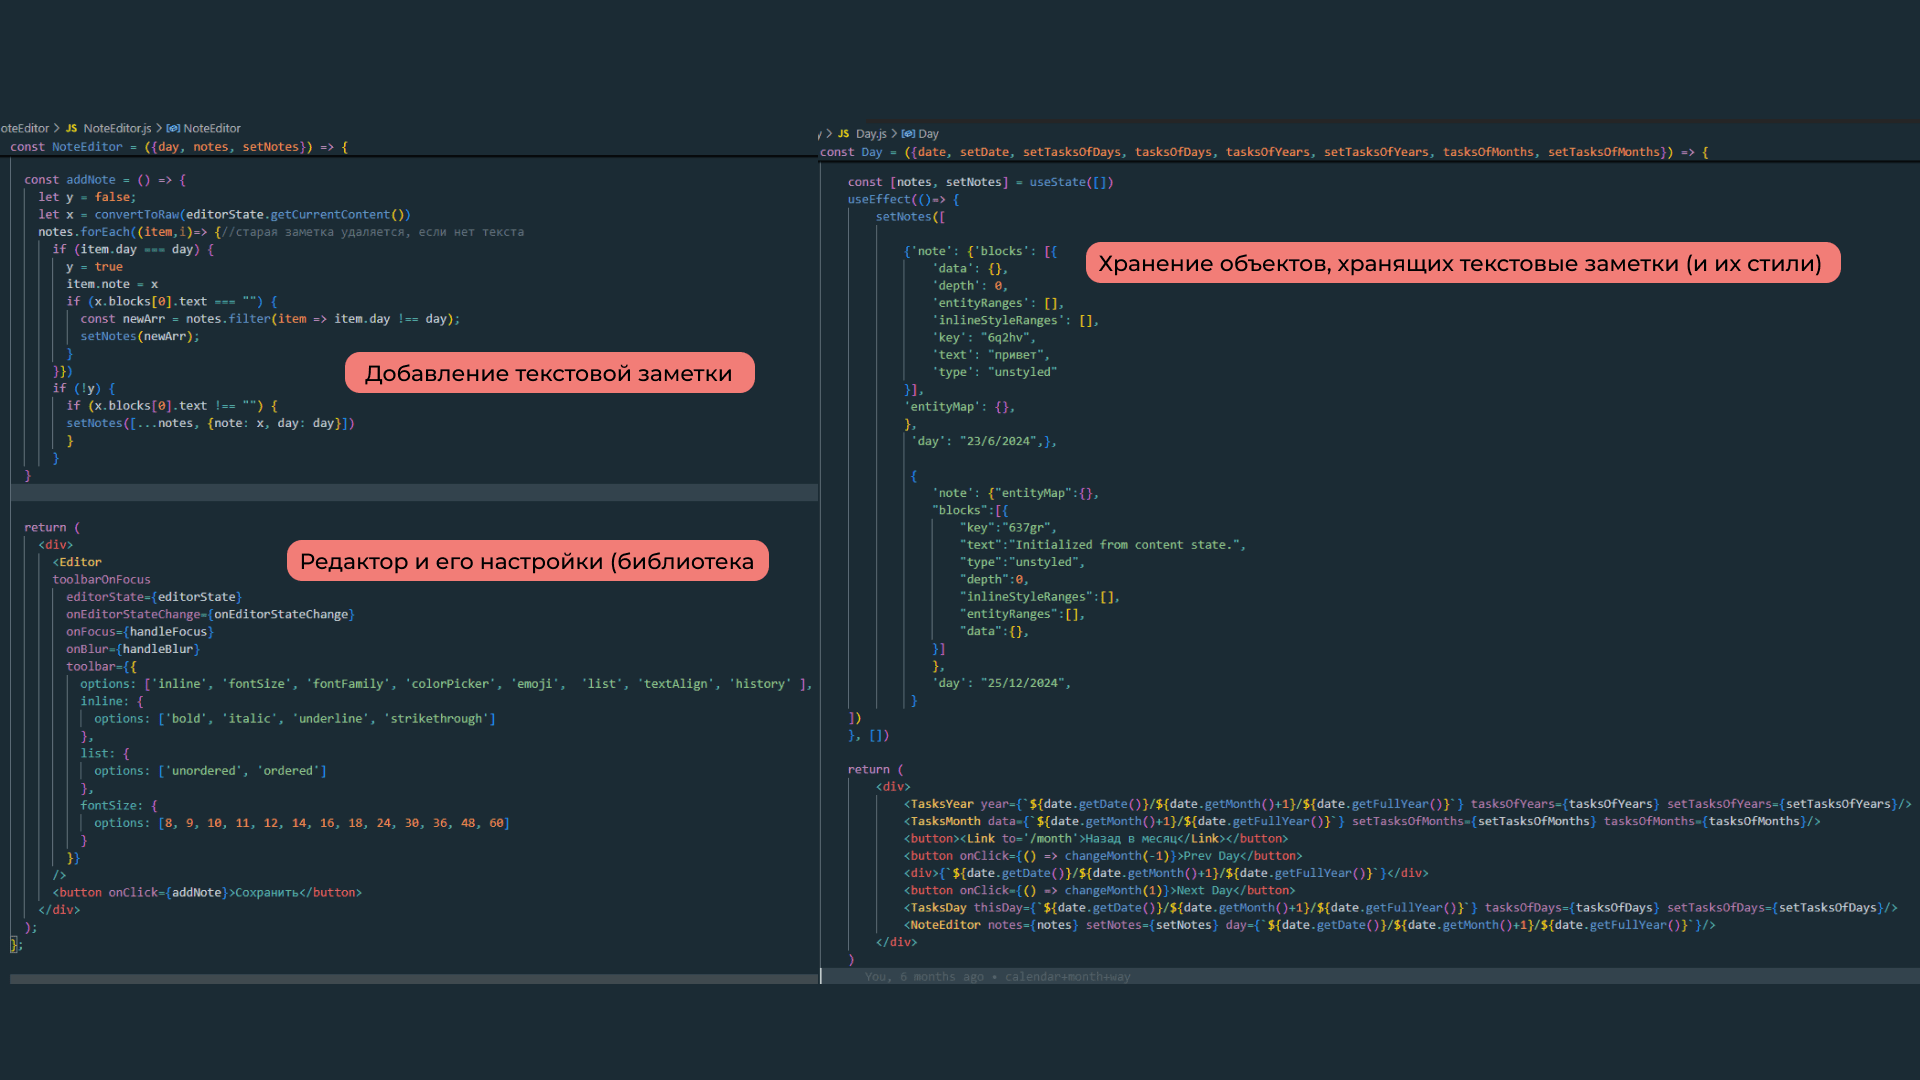Click the symbol icon before NoteEditor breadcrumb

[173, 128]
